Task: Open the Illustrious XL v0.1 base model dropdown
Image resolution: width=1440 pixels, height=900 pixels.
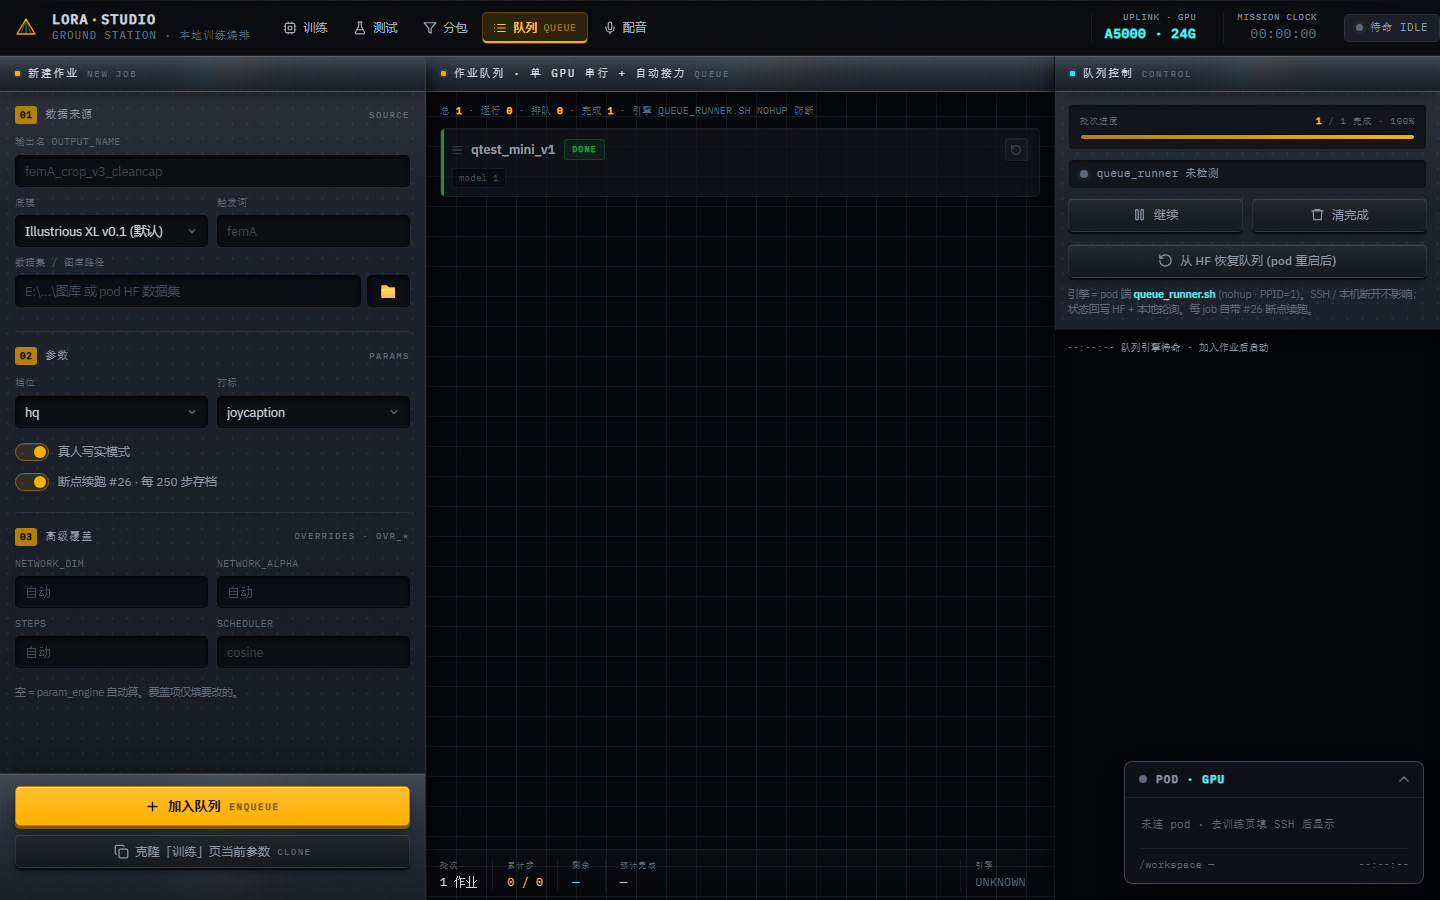Action: pos(111,231)
